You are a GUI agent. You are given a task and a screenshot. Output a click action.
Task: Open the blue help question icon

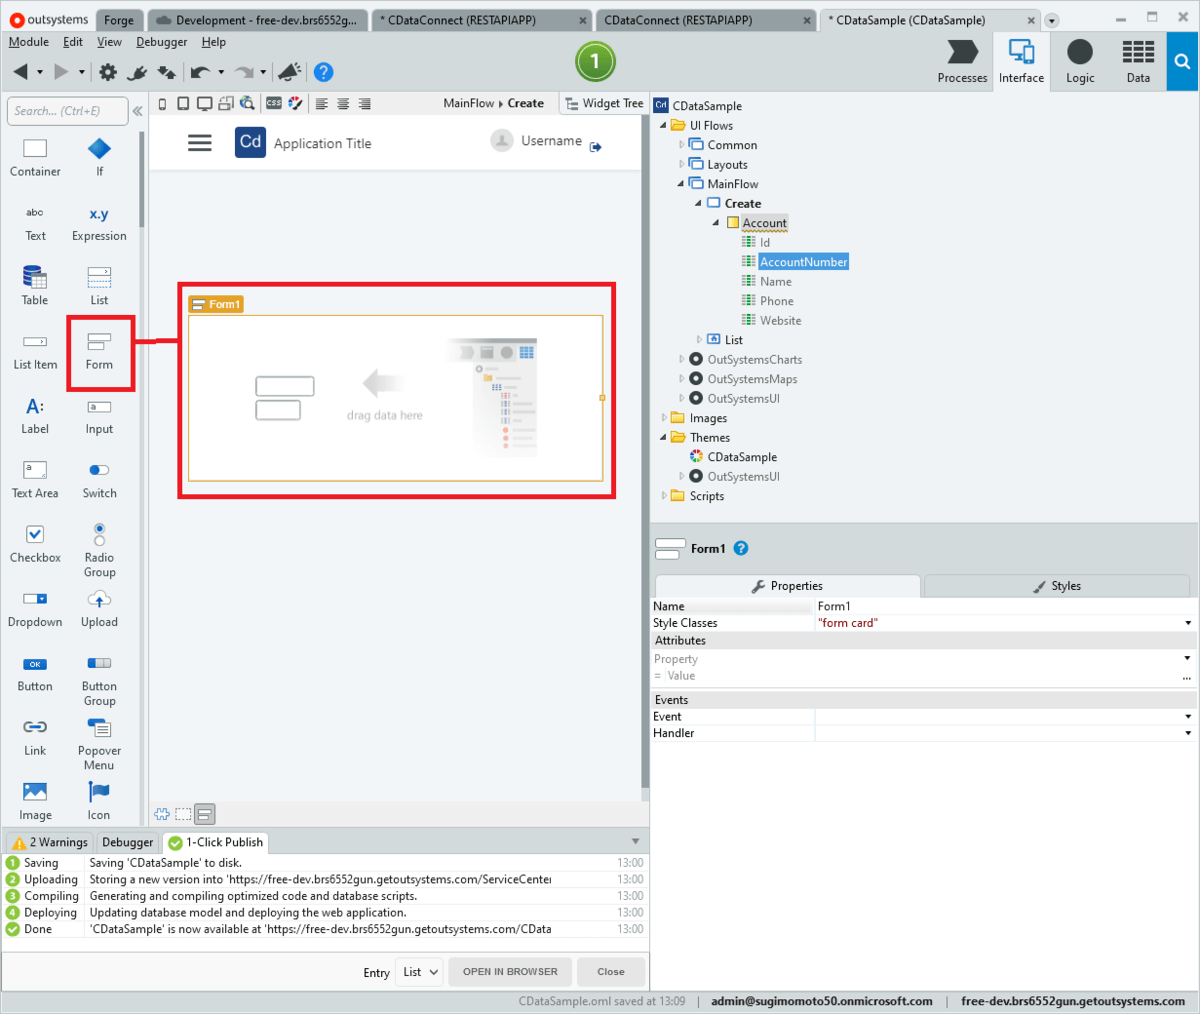(x=323, y=72)
